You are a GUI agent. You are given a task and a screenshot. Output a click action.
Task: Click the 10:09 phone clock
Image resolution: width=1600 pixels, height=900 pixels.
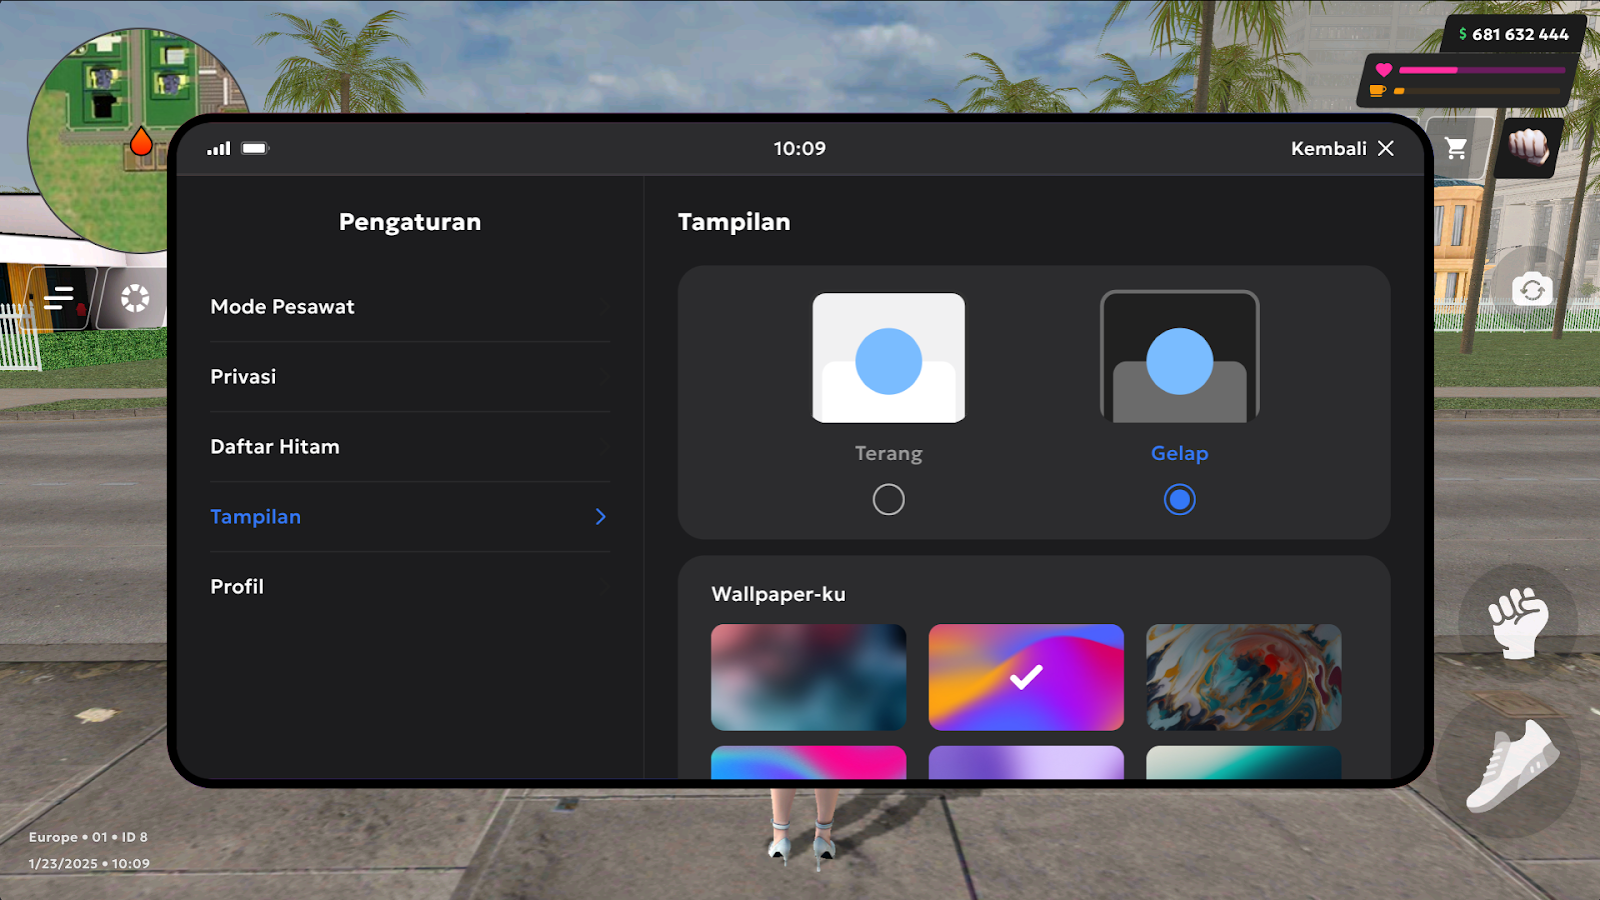pos(800,148)
